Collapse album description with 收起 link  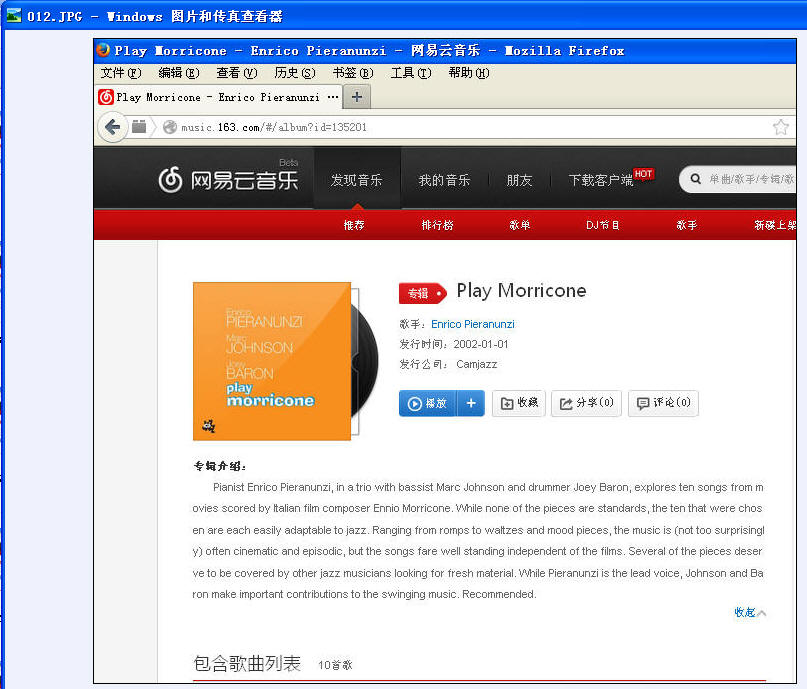[750, 612]
